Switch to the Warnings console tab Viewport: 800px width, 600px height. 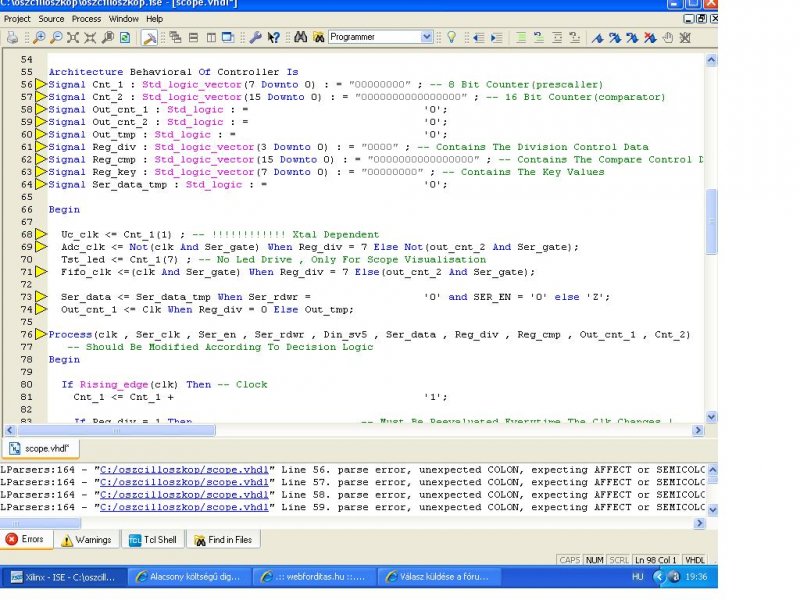coord(86,540)
